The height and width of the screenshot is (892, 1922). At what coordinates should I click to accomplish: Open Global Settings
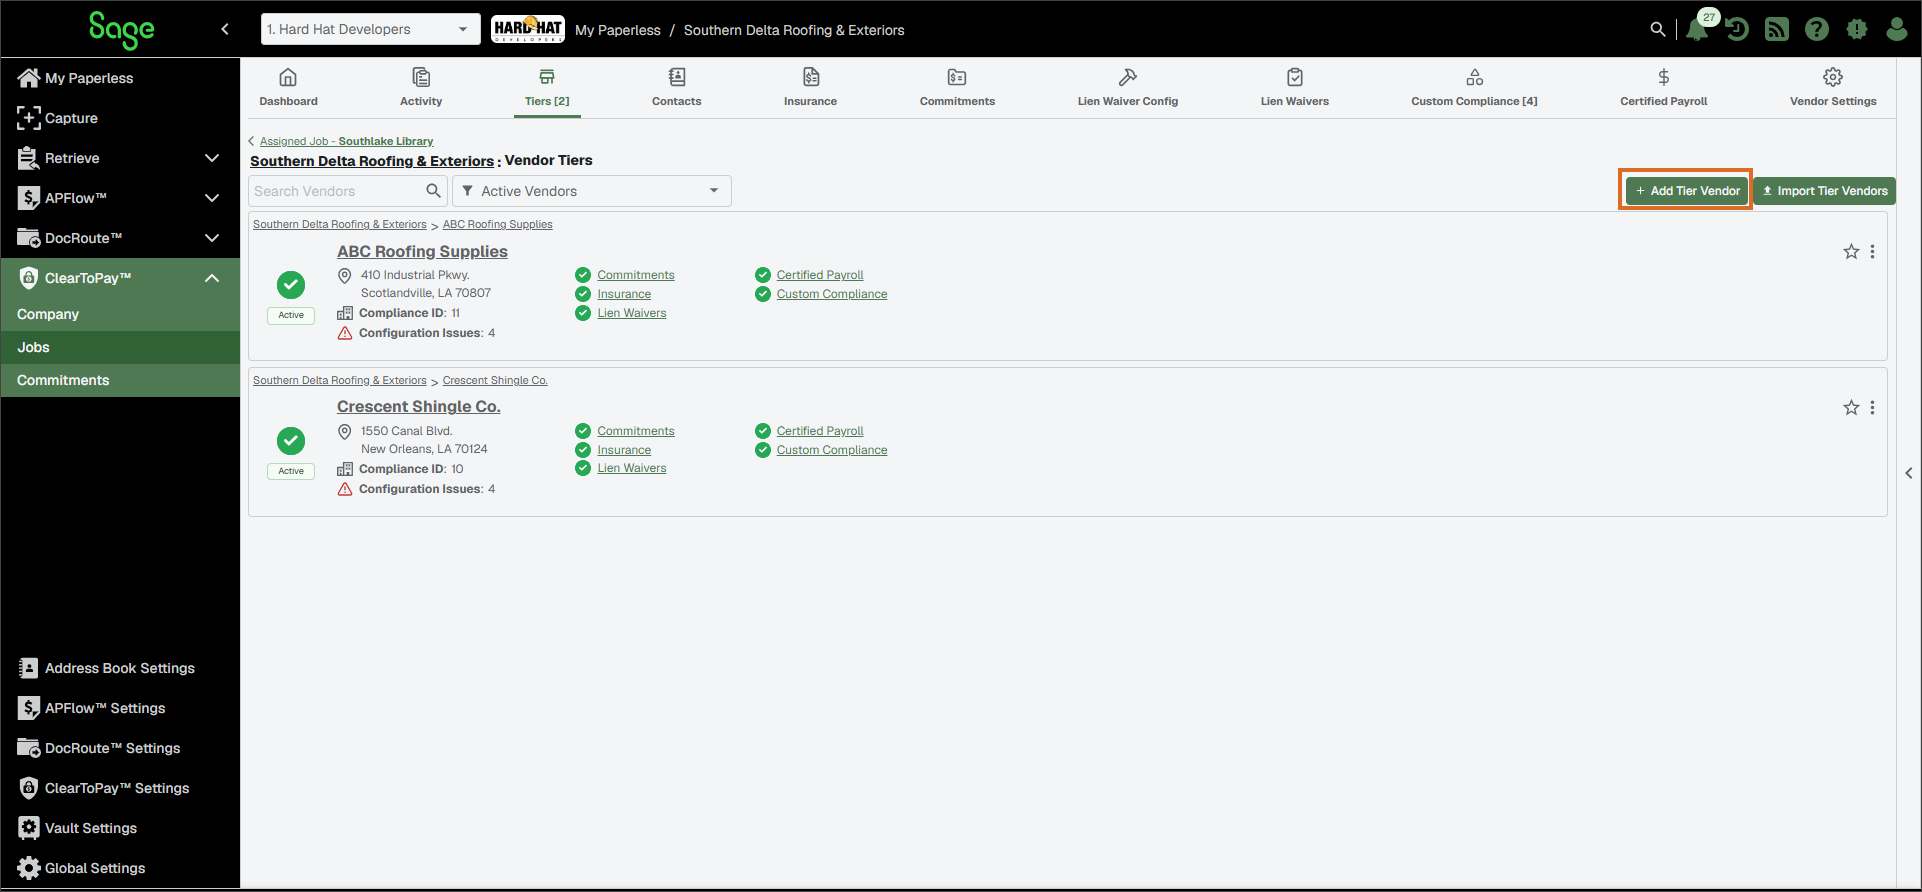(120, 868)
